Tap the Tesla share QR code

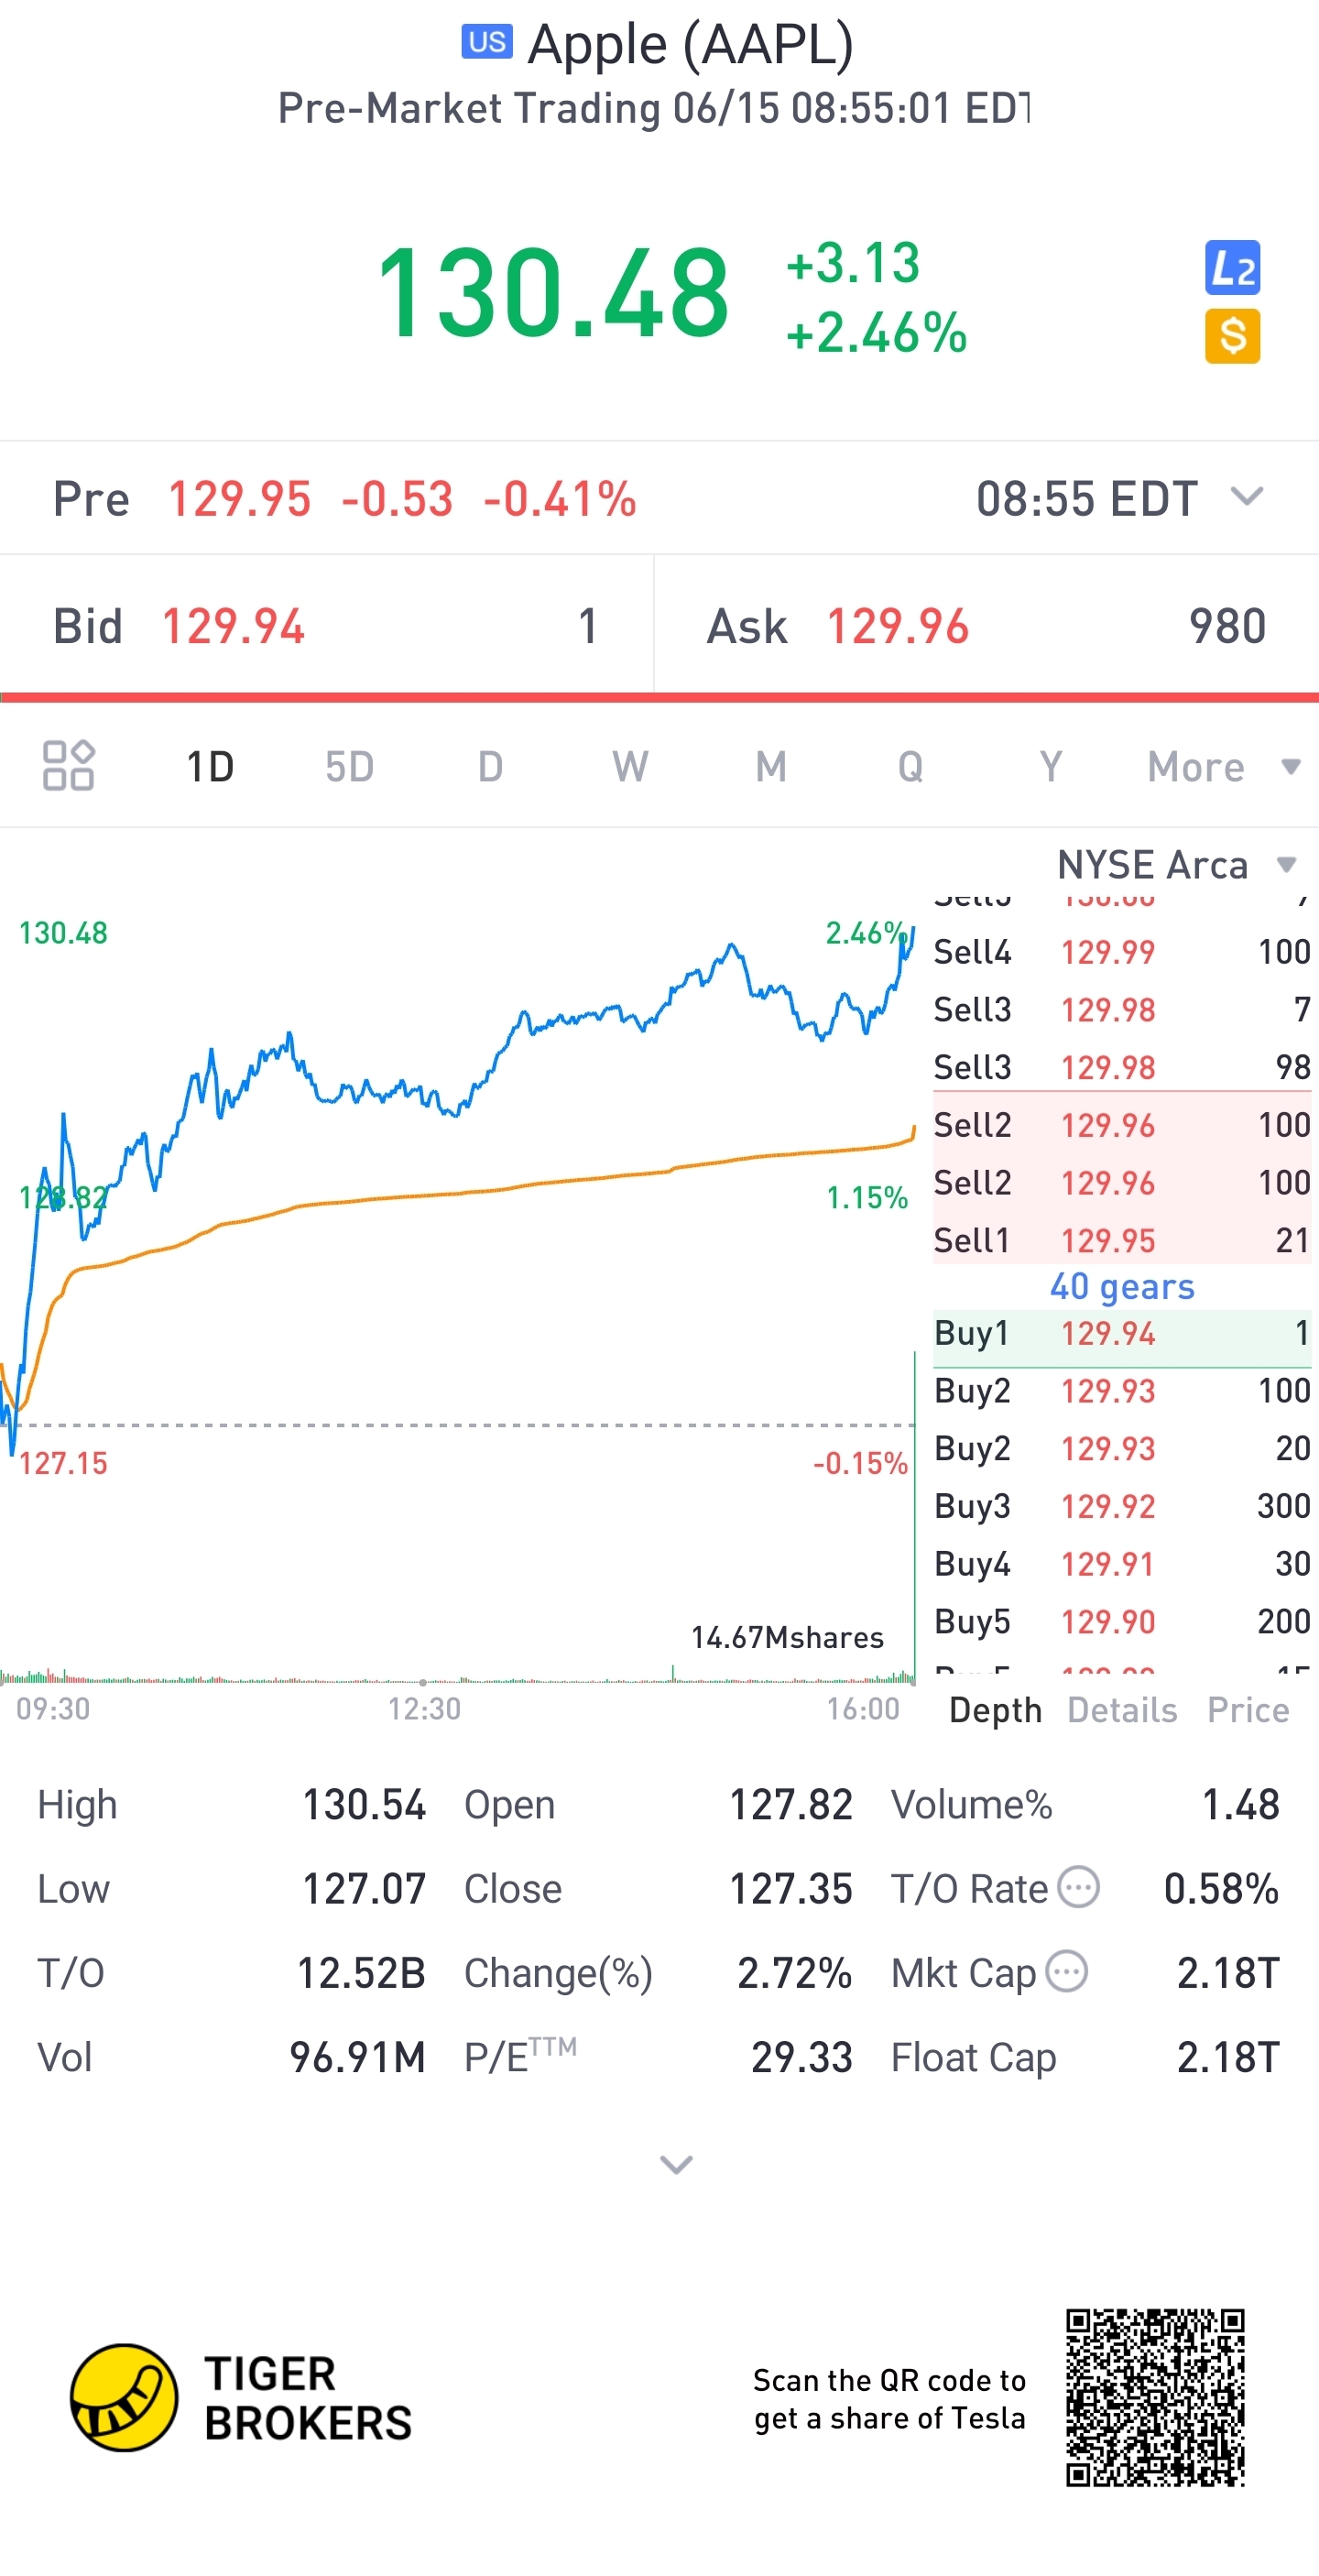1154,2397
